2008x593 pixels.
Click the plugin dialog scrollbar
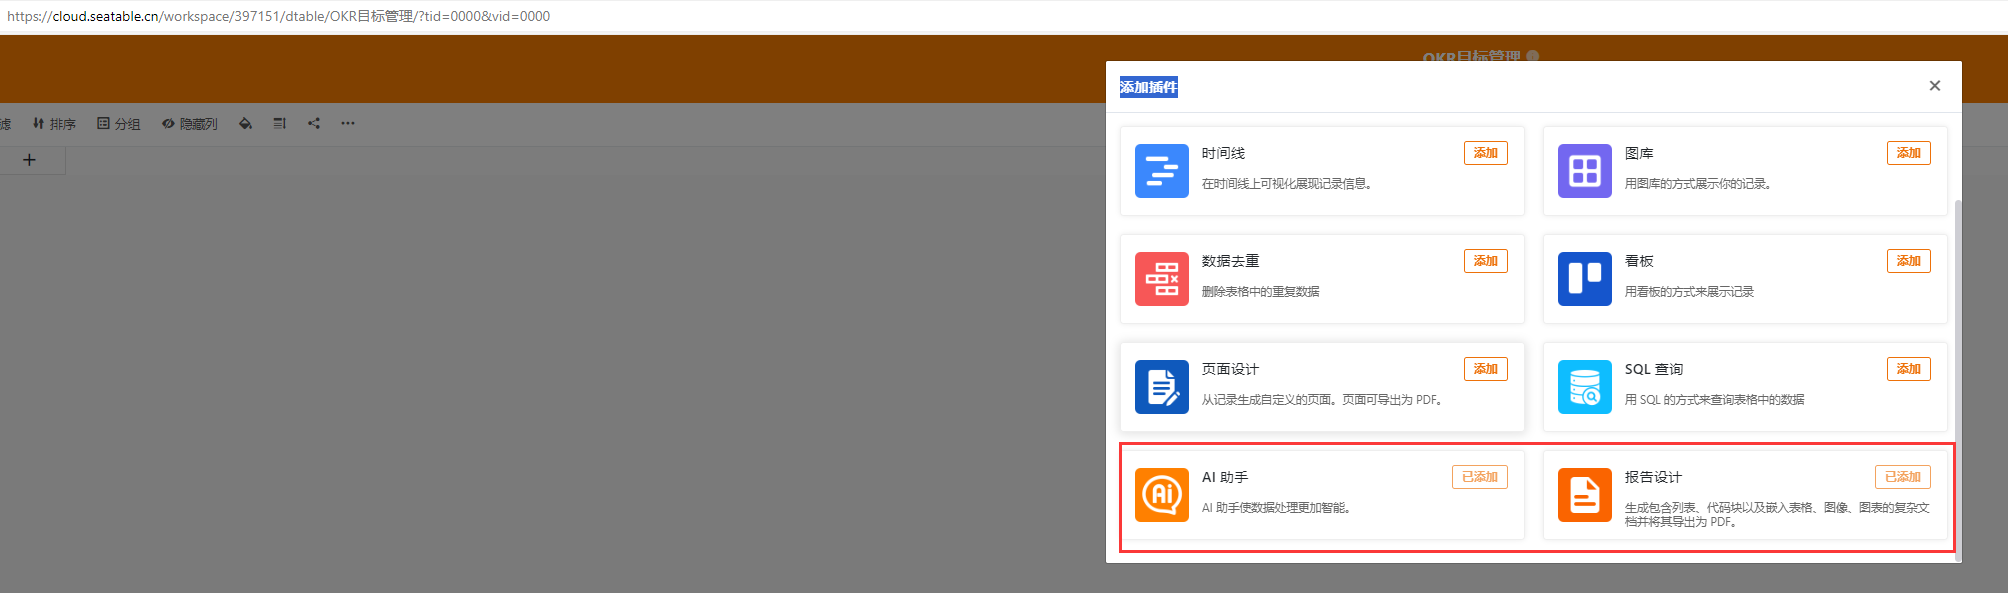tap(1958, 380)
